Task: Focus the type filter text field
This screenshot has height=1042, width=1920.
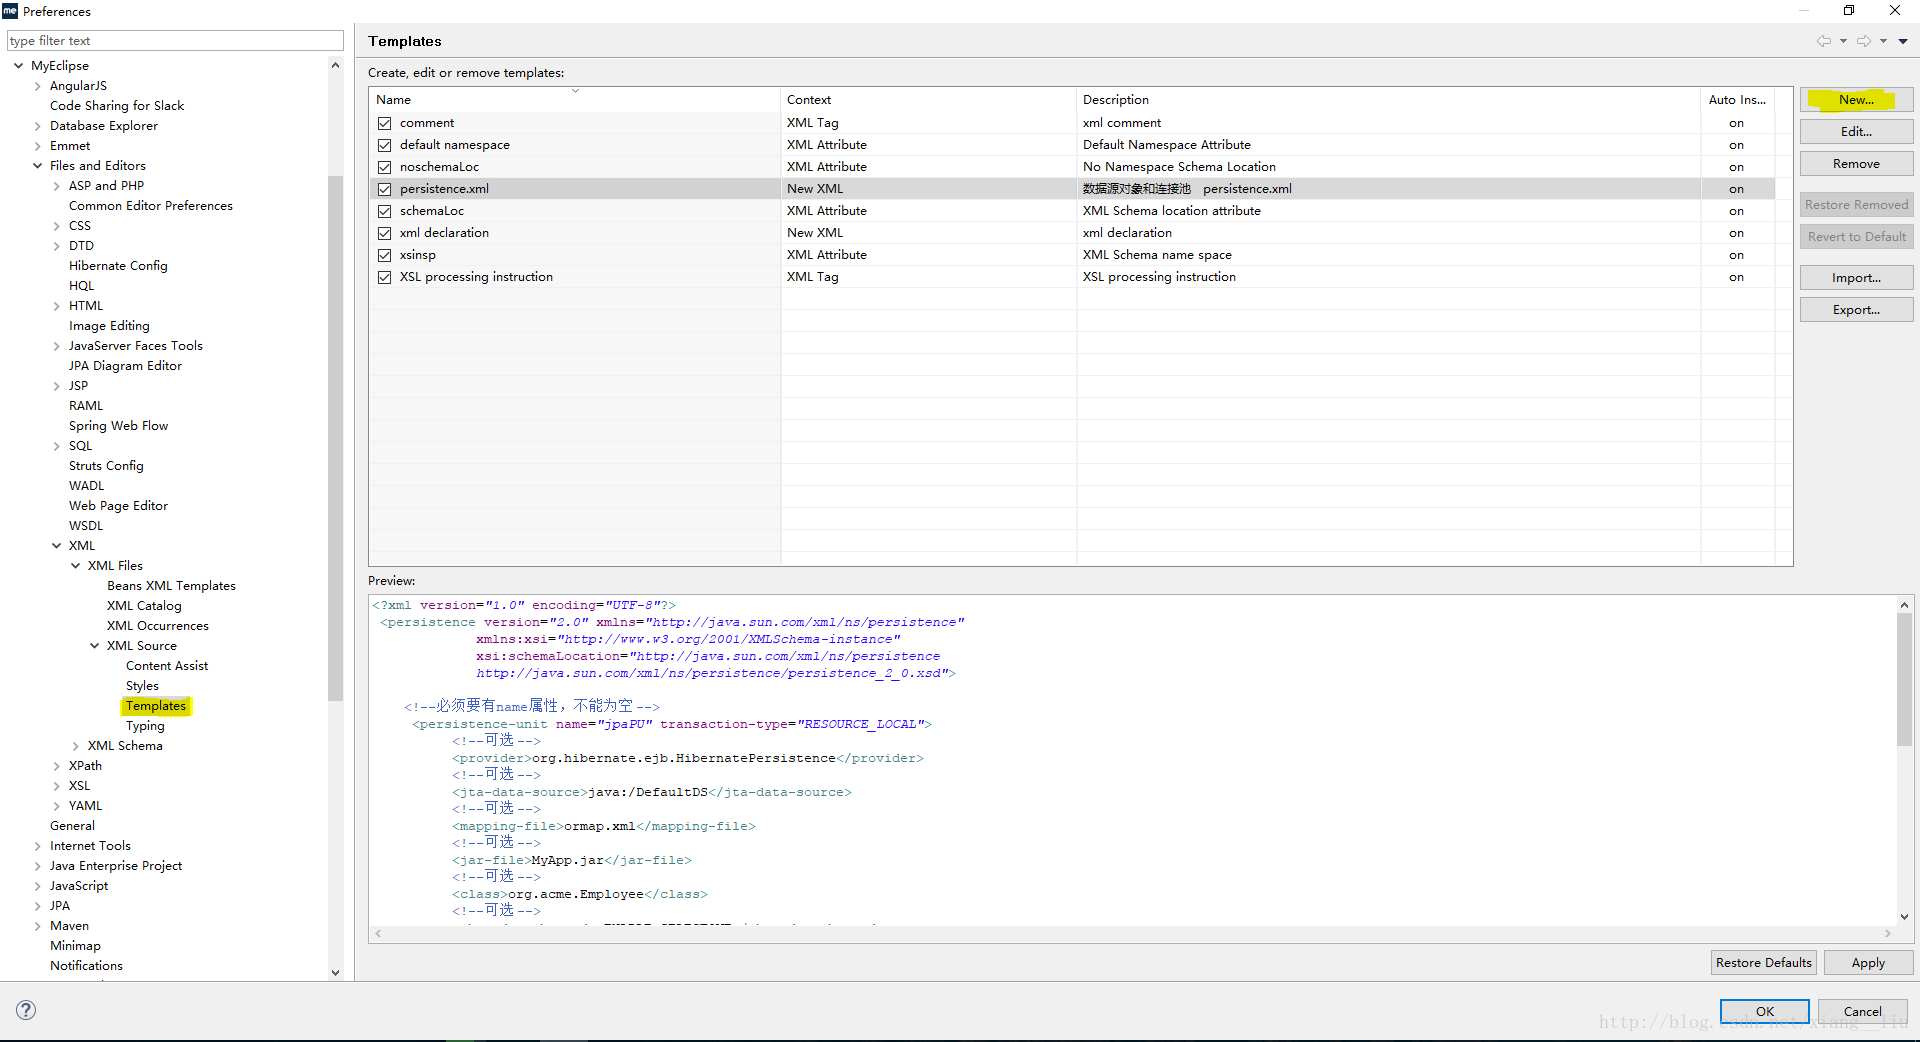Action: [x=175, y=41]
